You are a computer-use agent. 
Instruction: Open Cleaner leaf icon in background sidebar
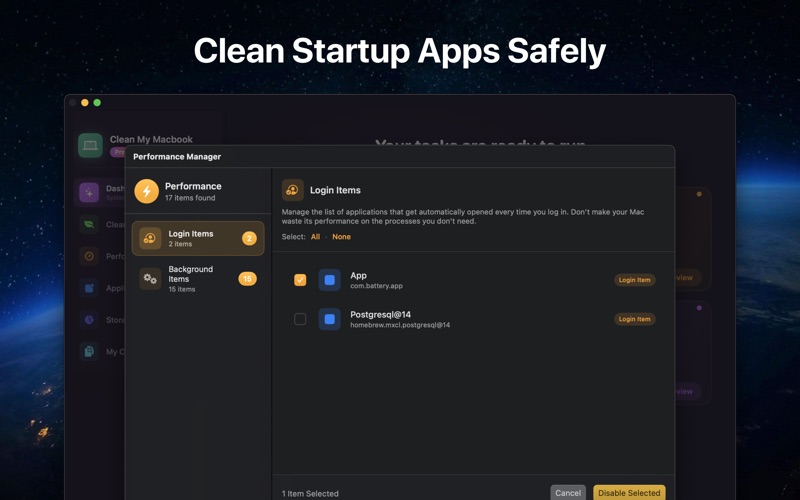click(x=89, y=224)
